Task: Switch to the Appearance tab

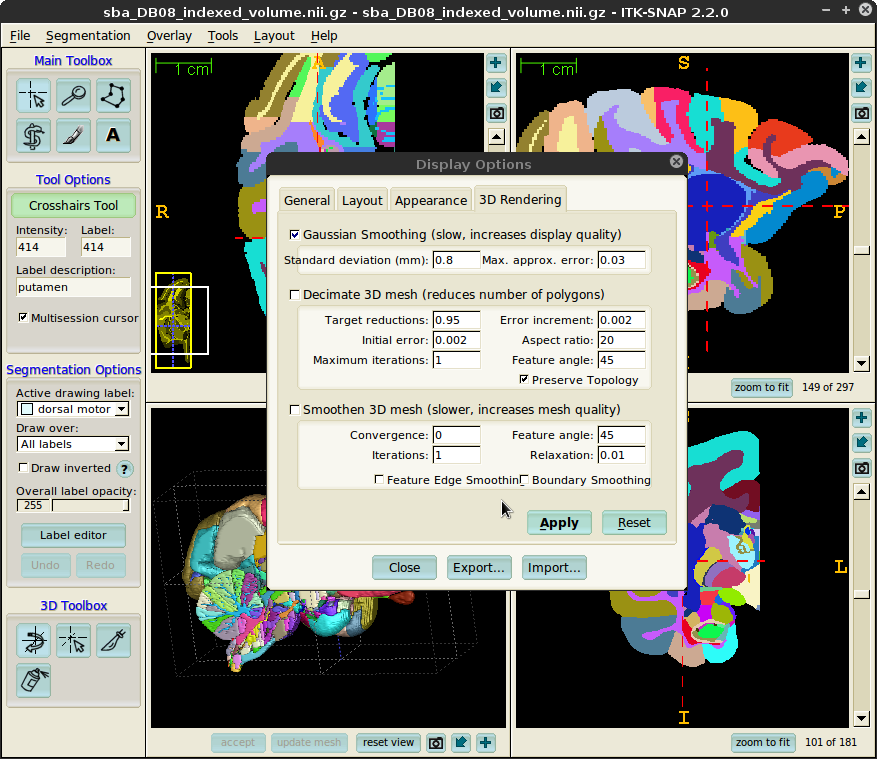Action: [430, 200]
